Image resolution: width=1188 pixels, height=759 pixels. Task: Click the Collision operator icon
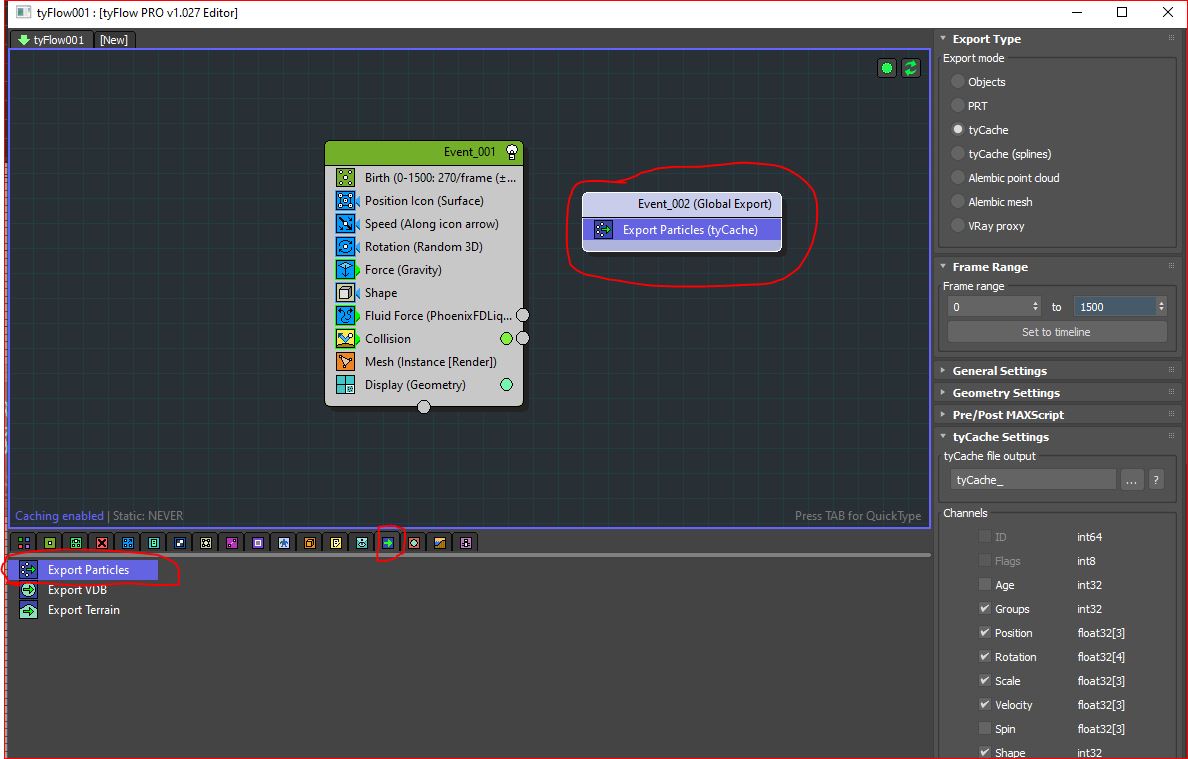point(345,339)
